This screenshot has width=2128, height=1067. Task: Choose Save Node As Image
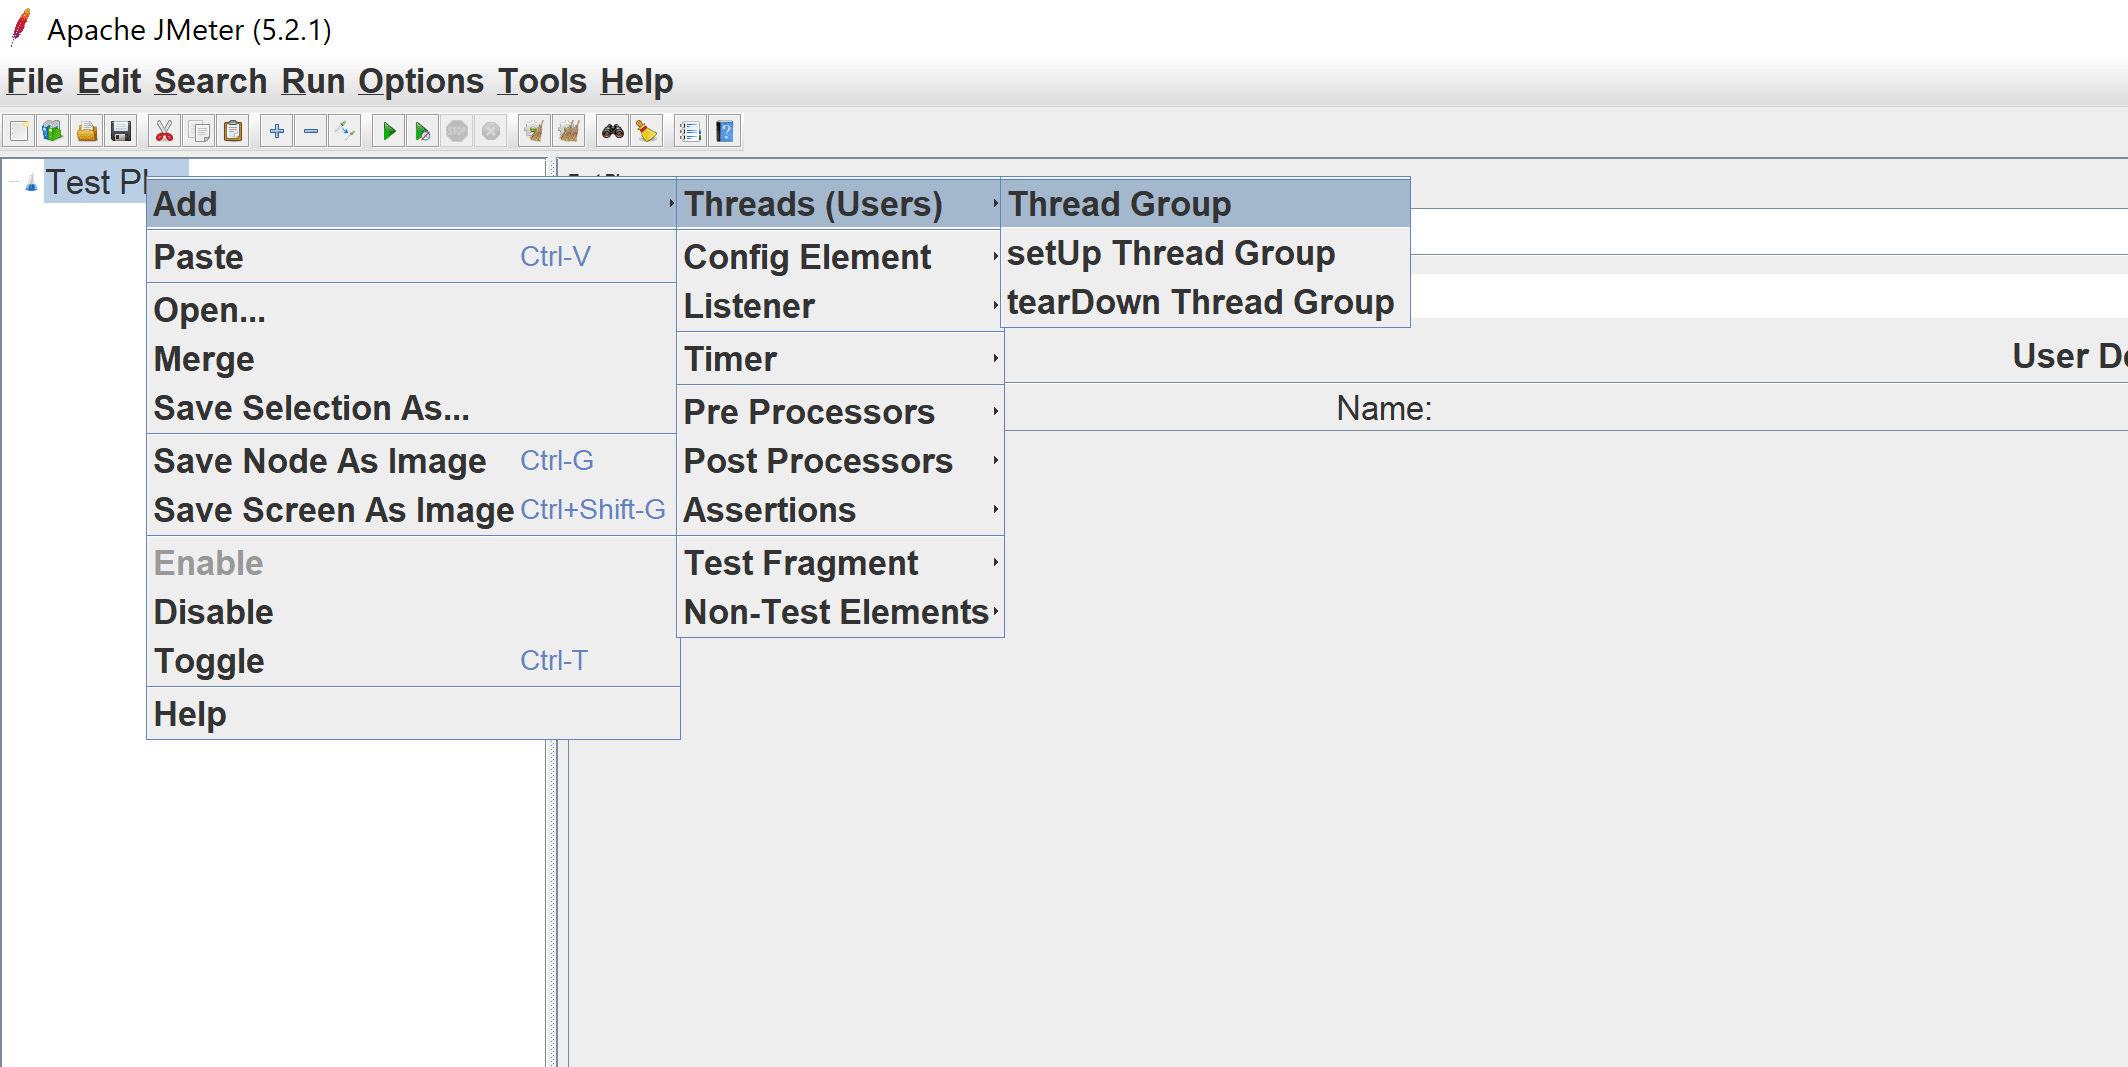click(412, 461)
